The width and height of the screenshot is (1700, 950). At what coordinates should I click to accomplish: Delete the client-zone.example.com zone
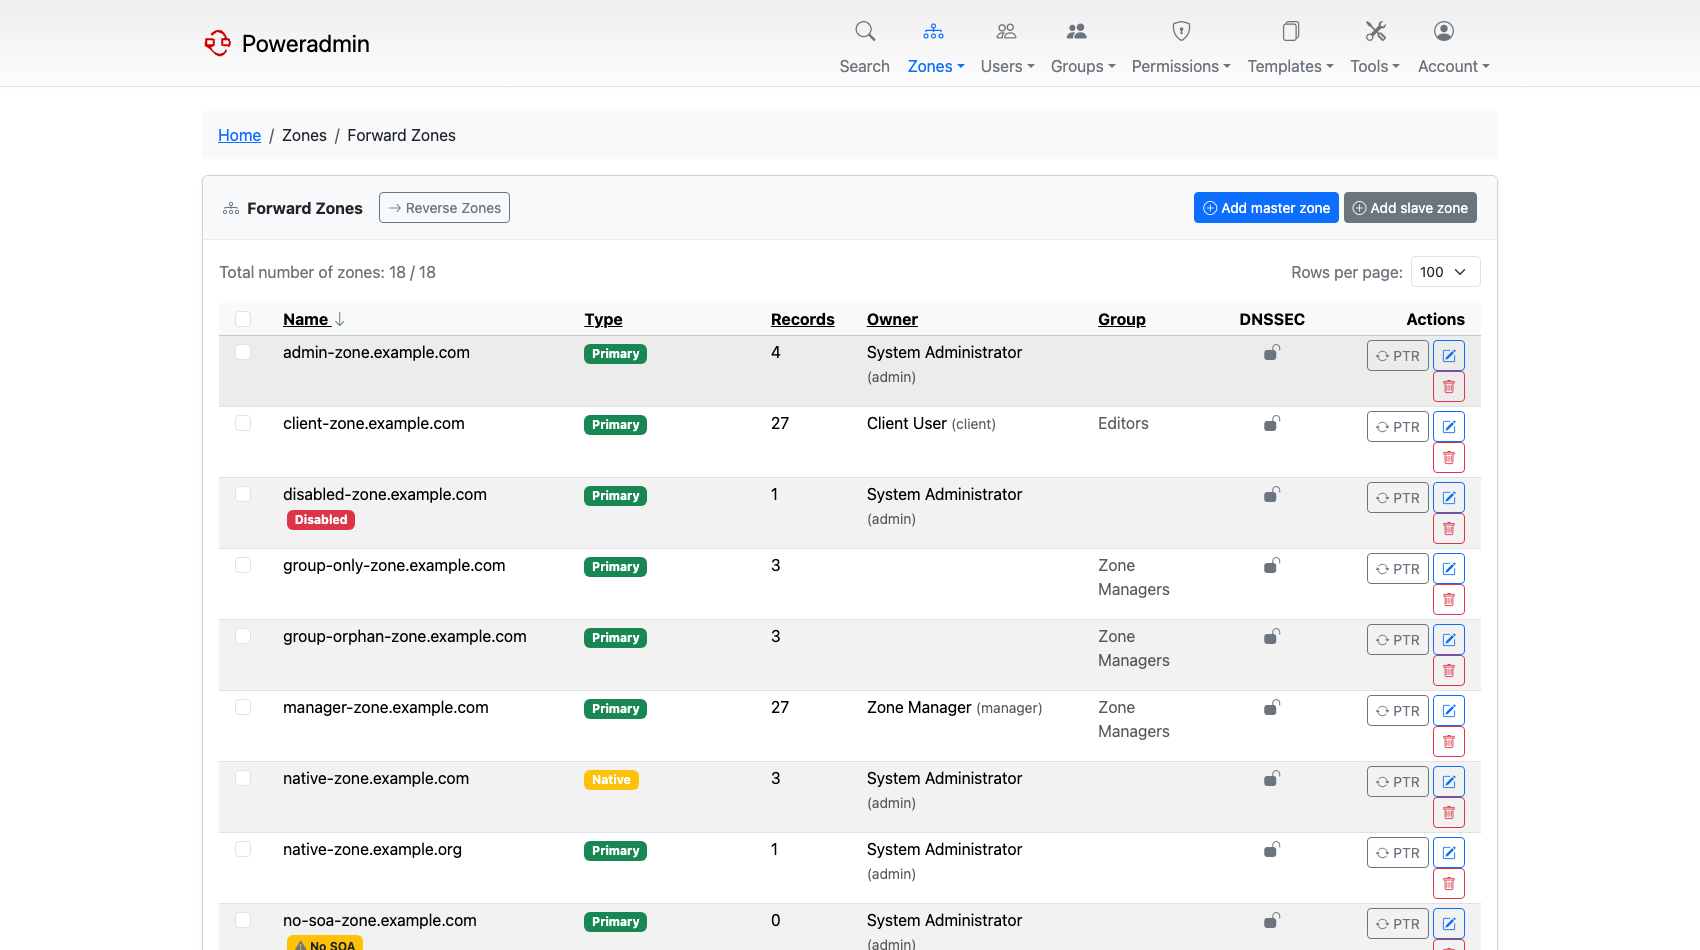tap(1449, 457)
